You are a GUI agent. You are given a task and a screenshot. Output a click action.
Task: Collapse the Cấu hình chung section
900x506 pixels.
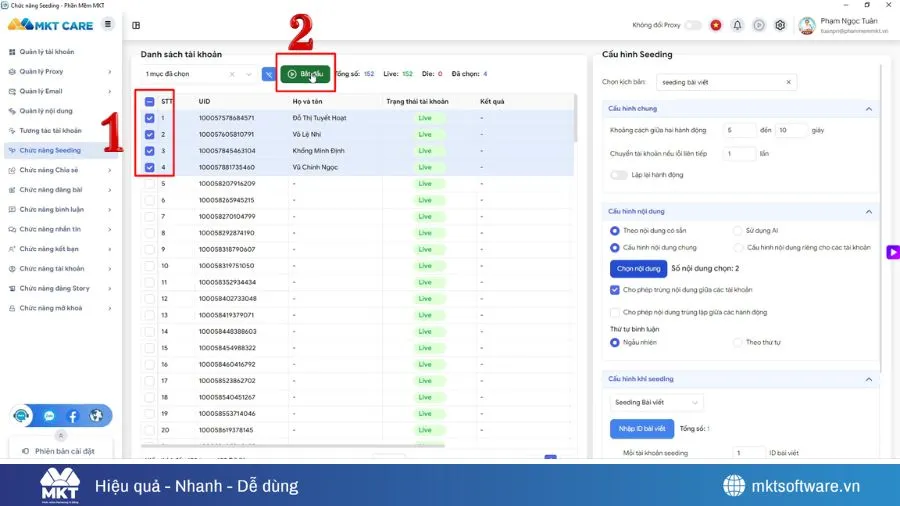pyautogui.click(x=869, y=108)
